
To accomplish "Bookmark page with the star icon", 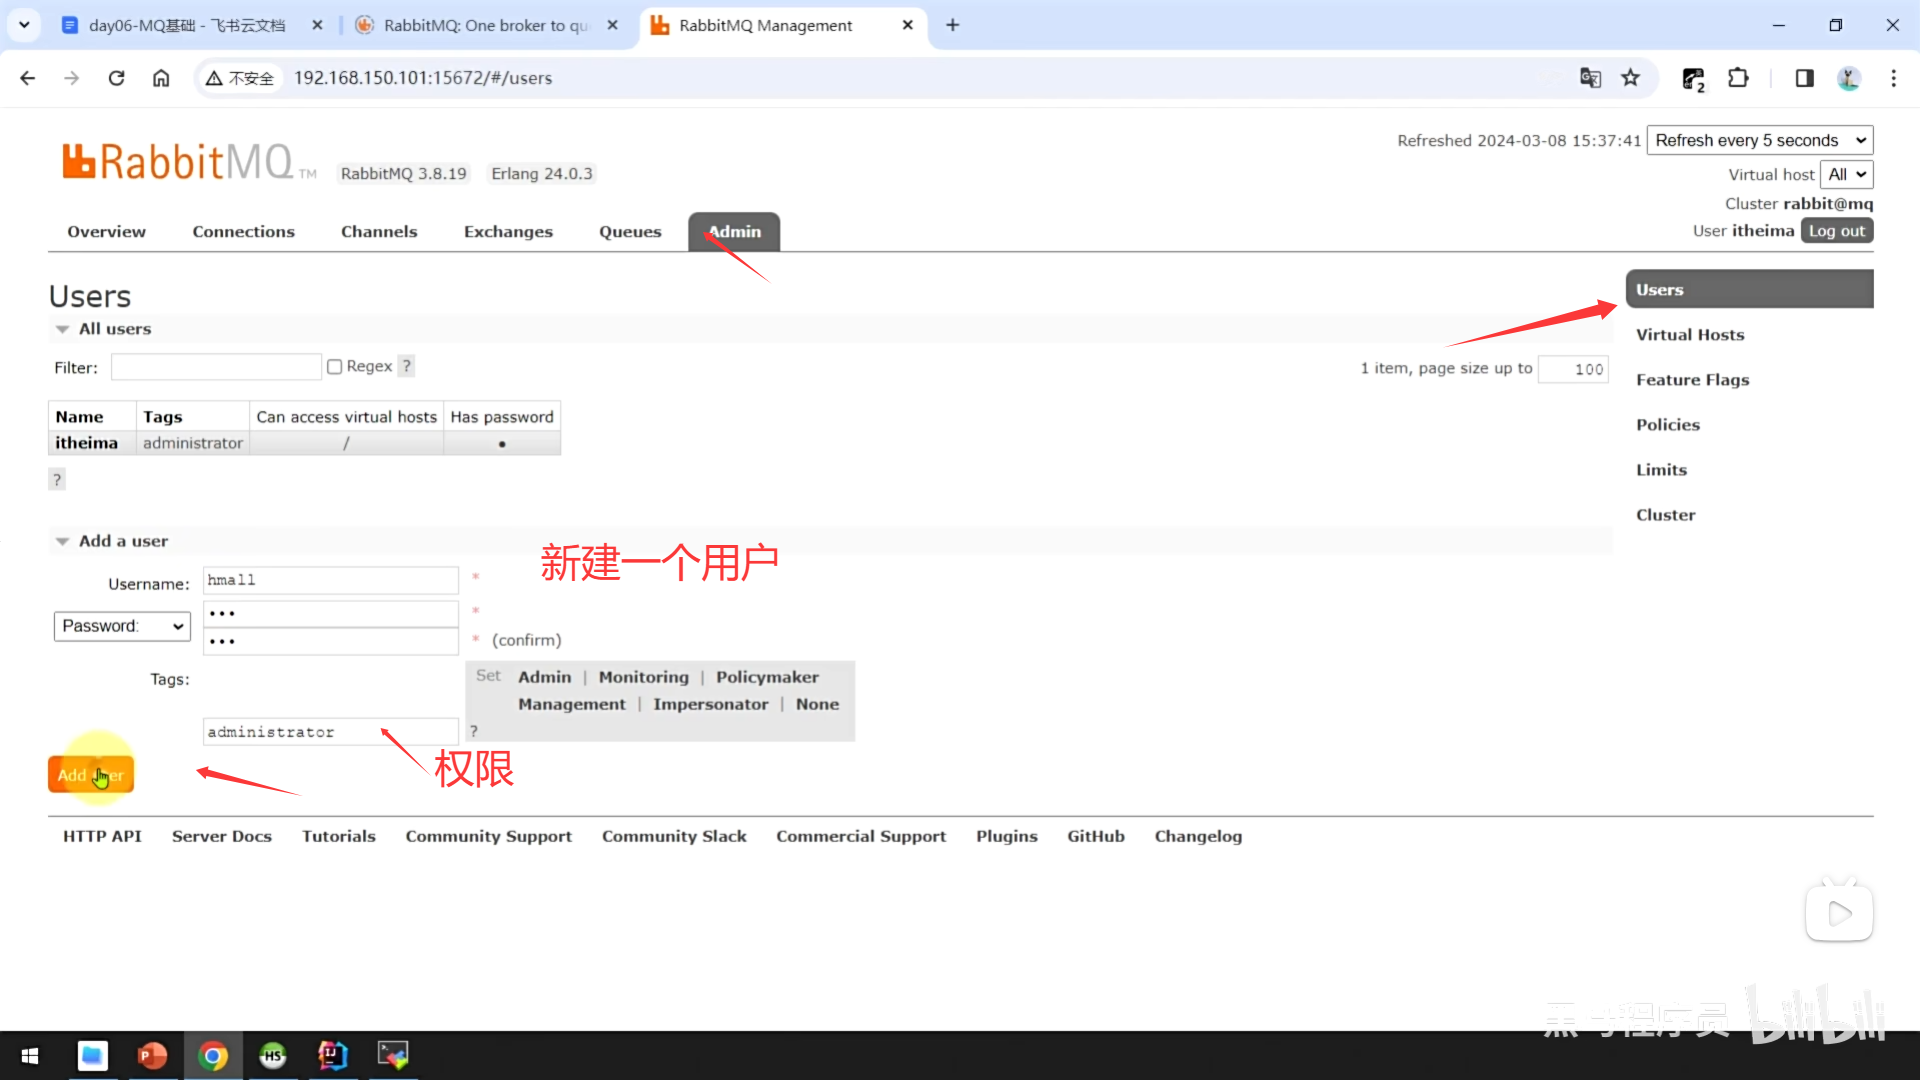I will [x=1631, y=78].
